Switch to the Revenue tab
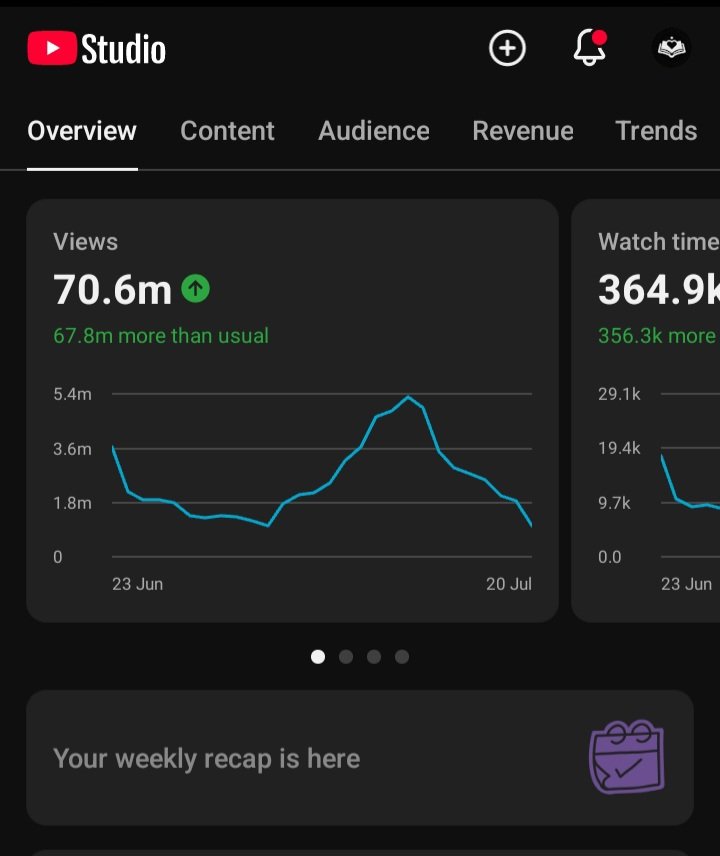 click(x=523, y=131)
